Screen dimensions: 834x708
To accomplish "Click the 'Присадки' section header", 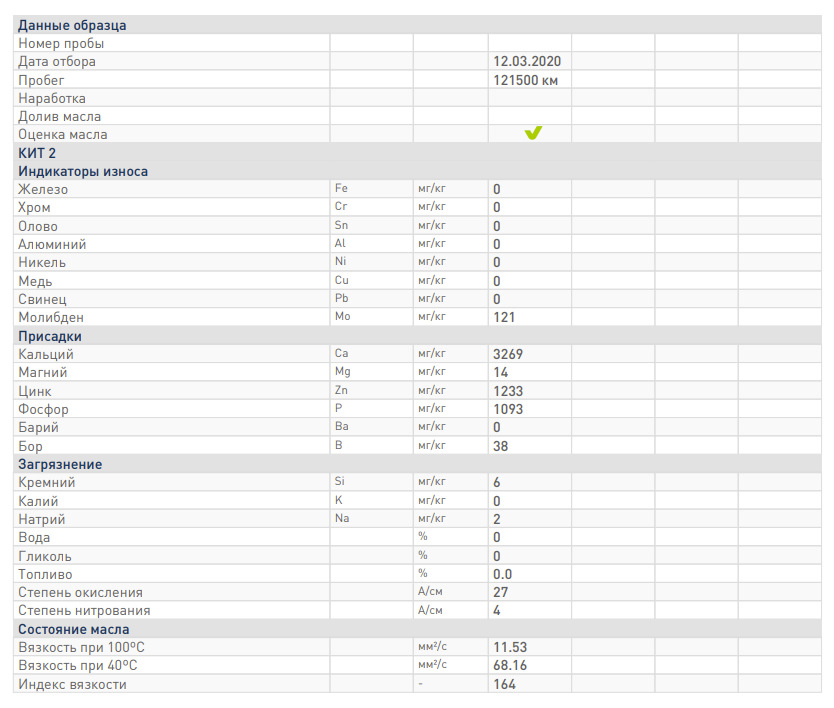I will [50, 336].
